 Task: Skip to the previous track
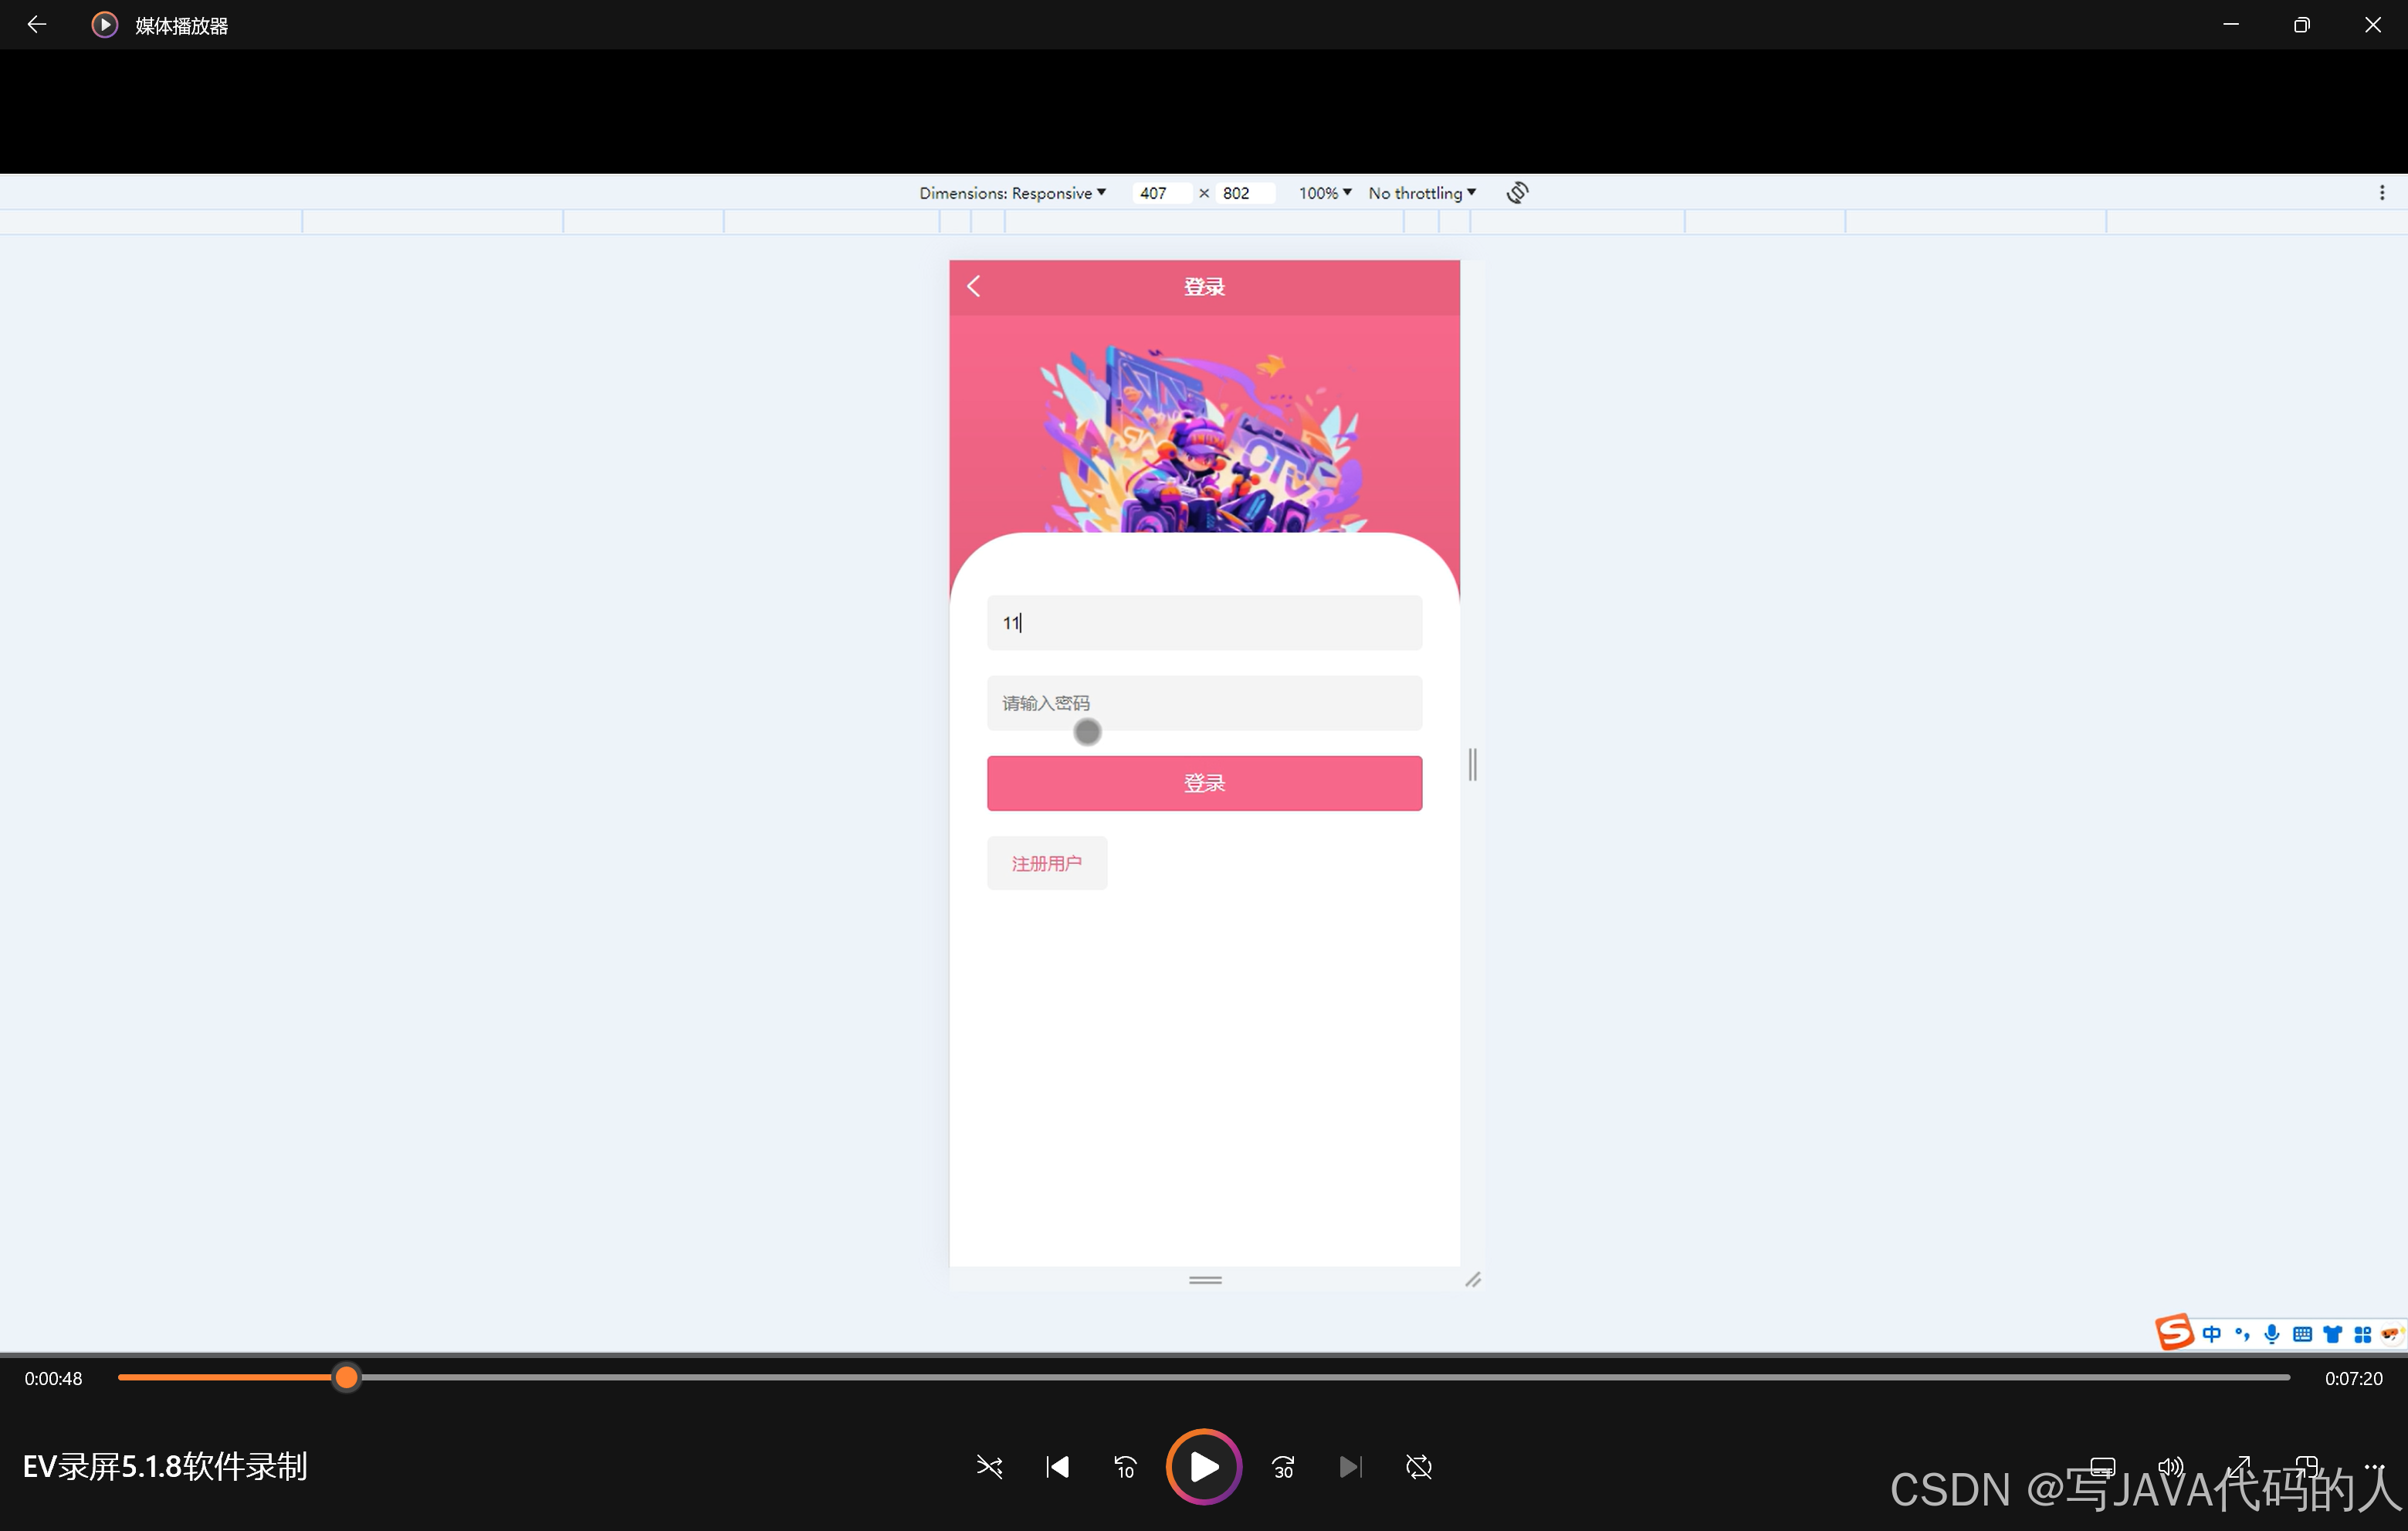tap(1057, 1466)
